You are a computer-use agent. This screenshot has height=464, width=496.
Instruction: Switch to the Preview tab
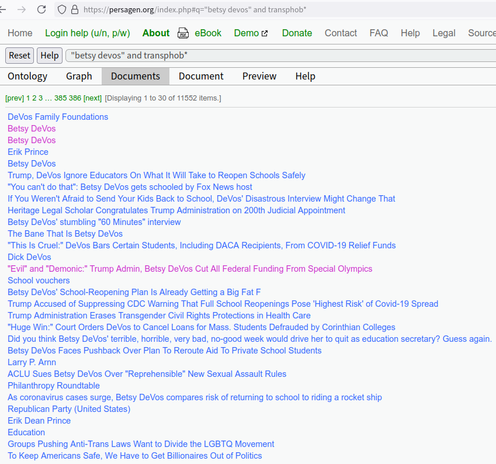coord(259,76)
